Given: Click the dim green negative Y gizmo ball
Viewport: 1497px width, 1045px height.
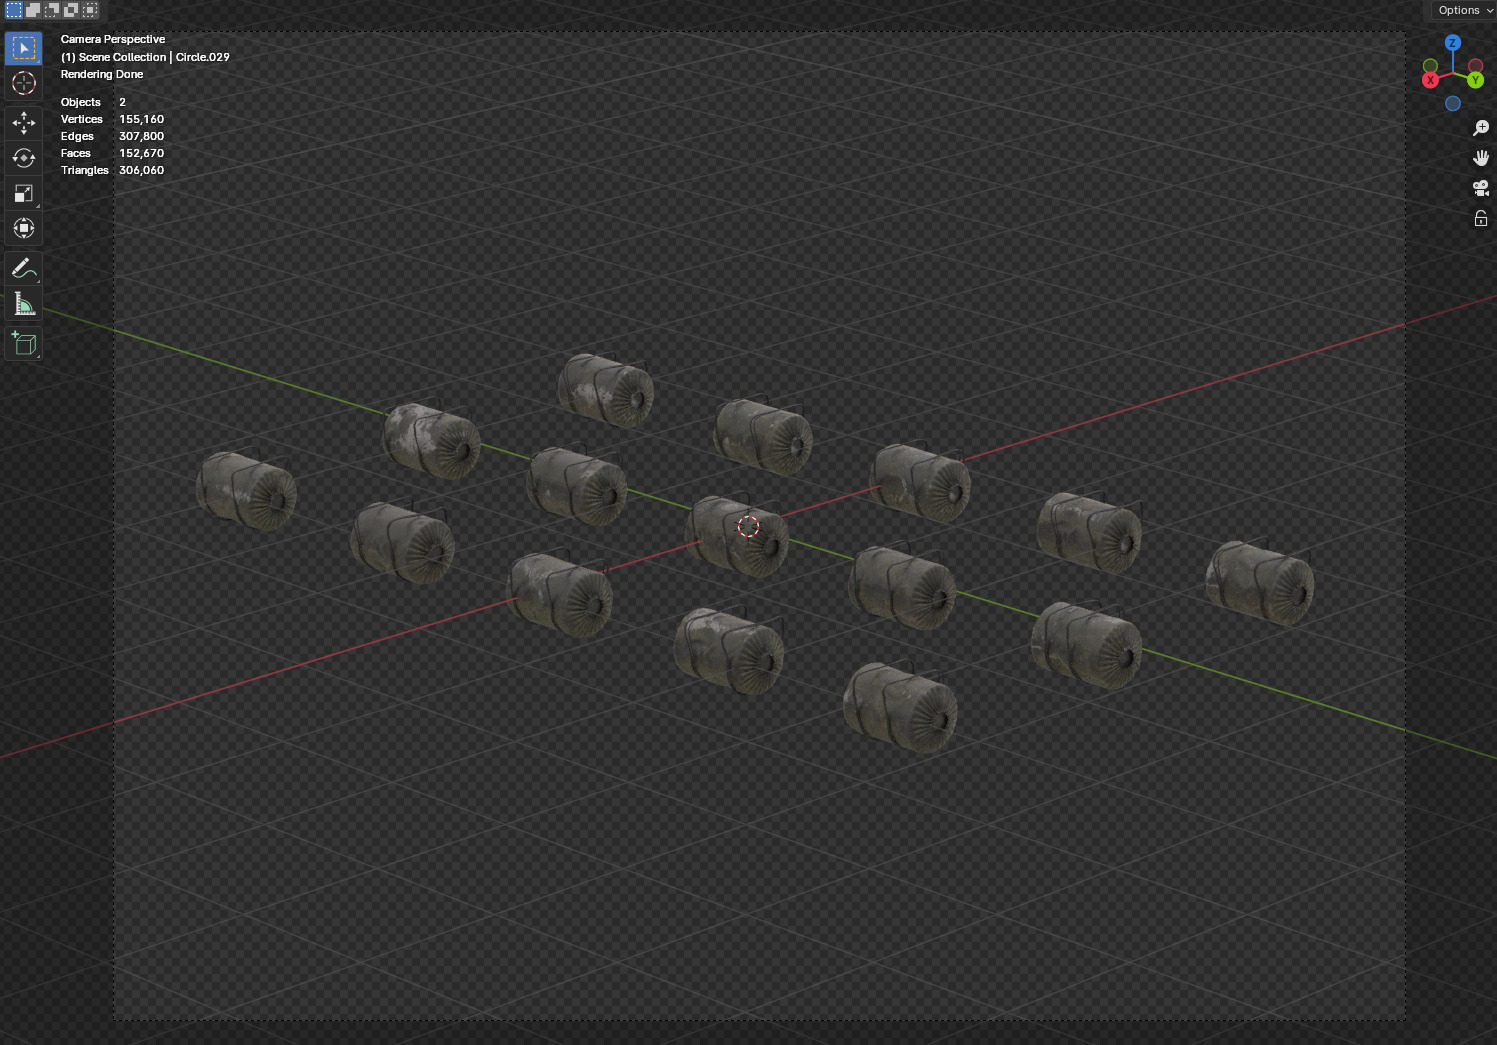Looking at the screenshot, I should click(x=1430, y=66).
